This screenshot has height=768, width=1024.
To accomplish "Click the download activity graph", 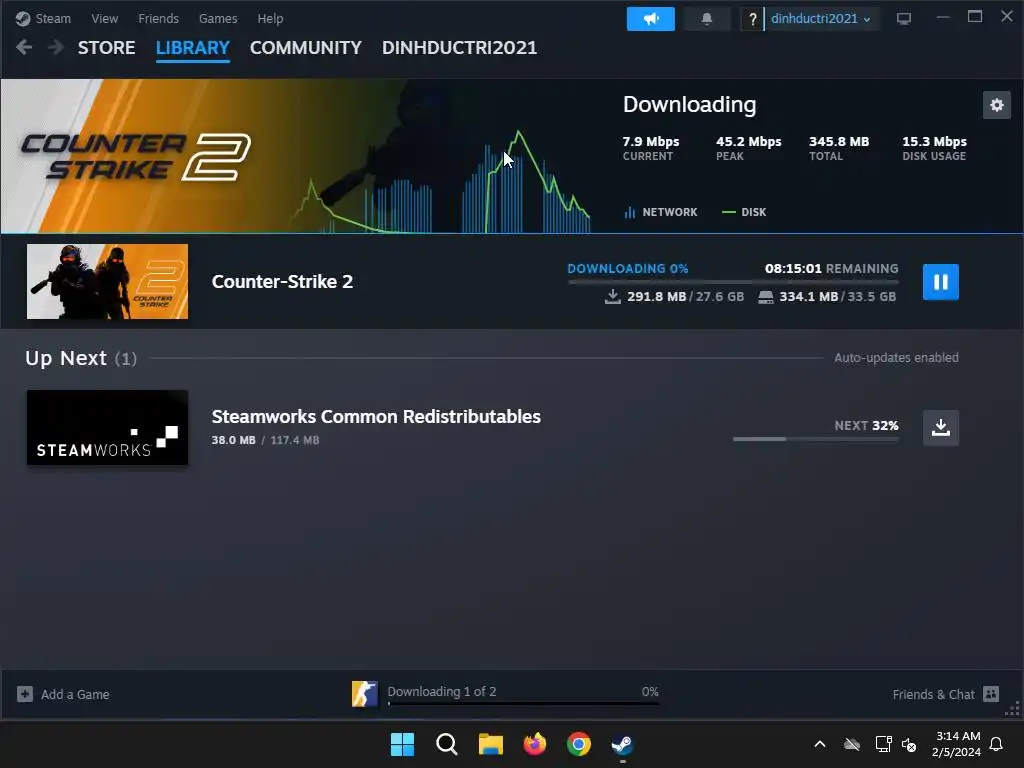I will [x=441, y=183].
